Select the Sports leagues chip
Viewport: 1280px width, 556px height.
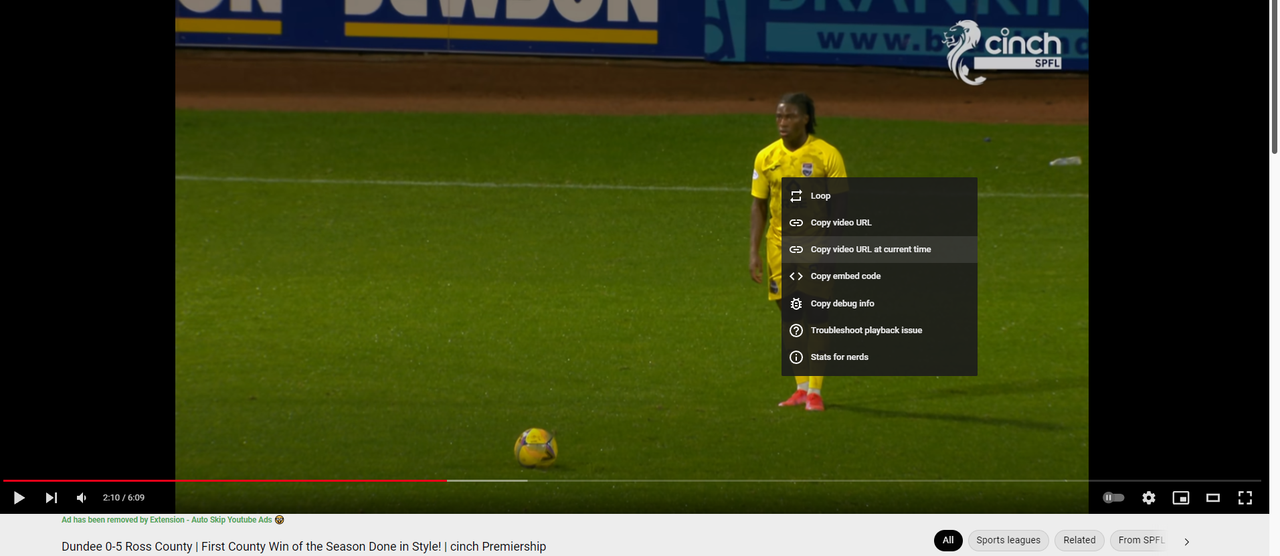[x=1008, y=540]
